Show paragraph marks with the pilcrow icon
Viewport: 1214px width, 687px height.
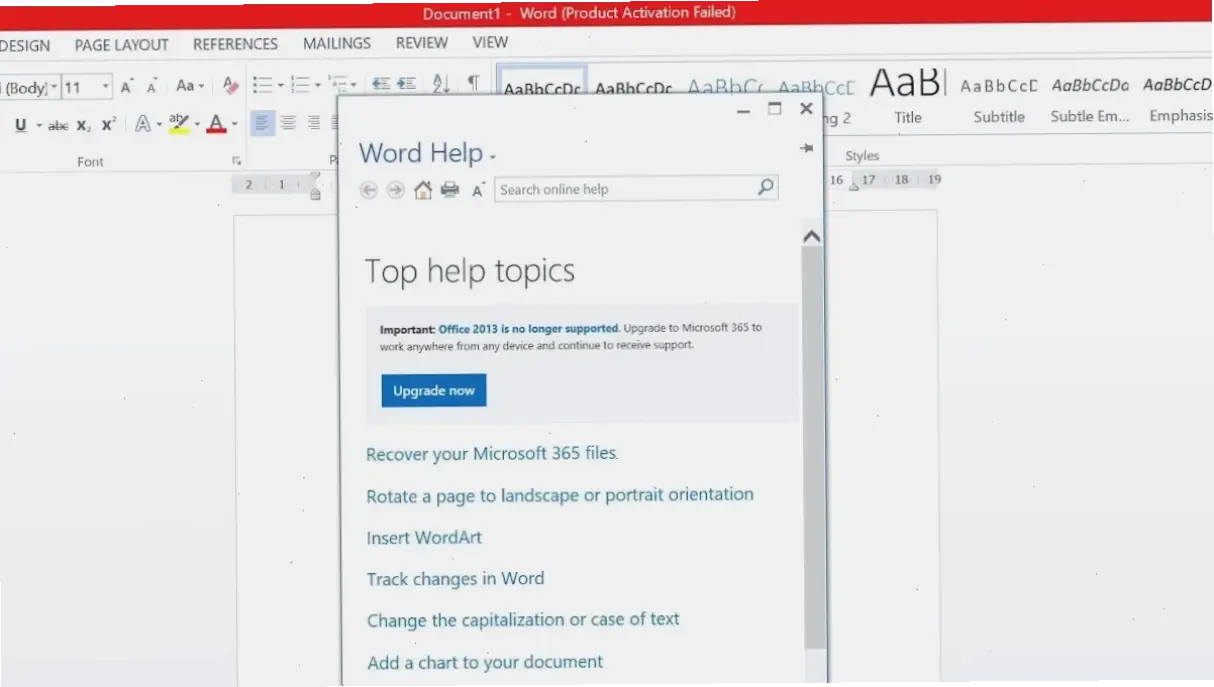(473, 84)
